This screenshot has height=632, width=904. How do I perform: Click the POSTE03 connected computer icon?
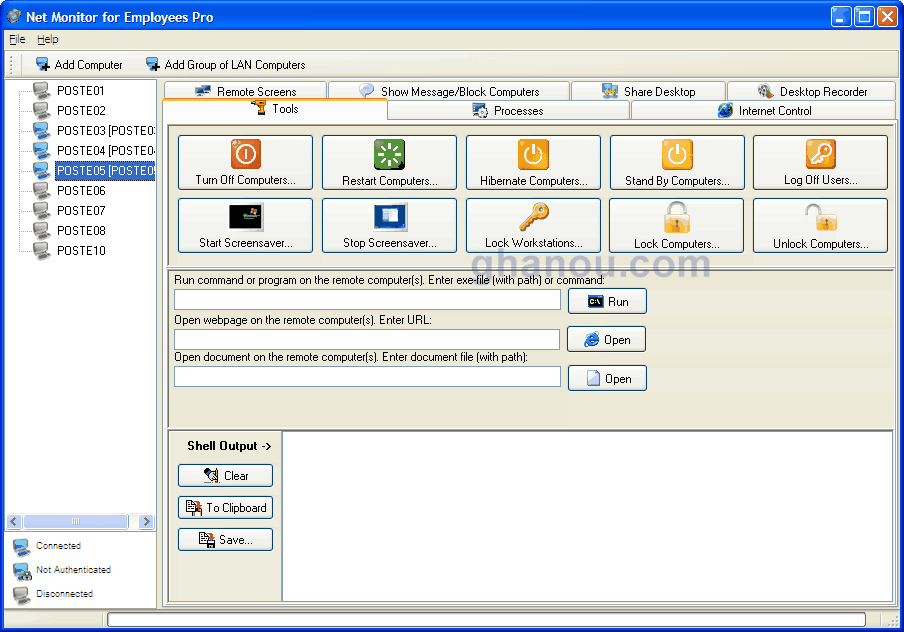(x=42, y=131)
